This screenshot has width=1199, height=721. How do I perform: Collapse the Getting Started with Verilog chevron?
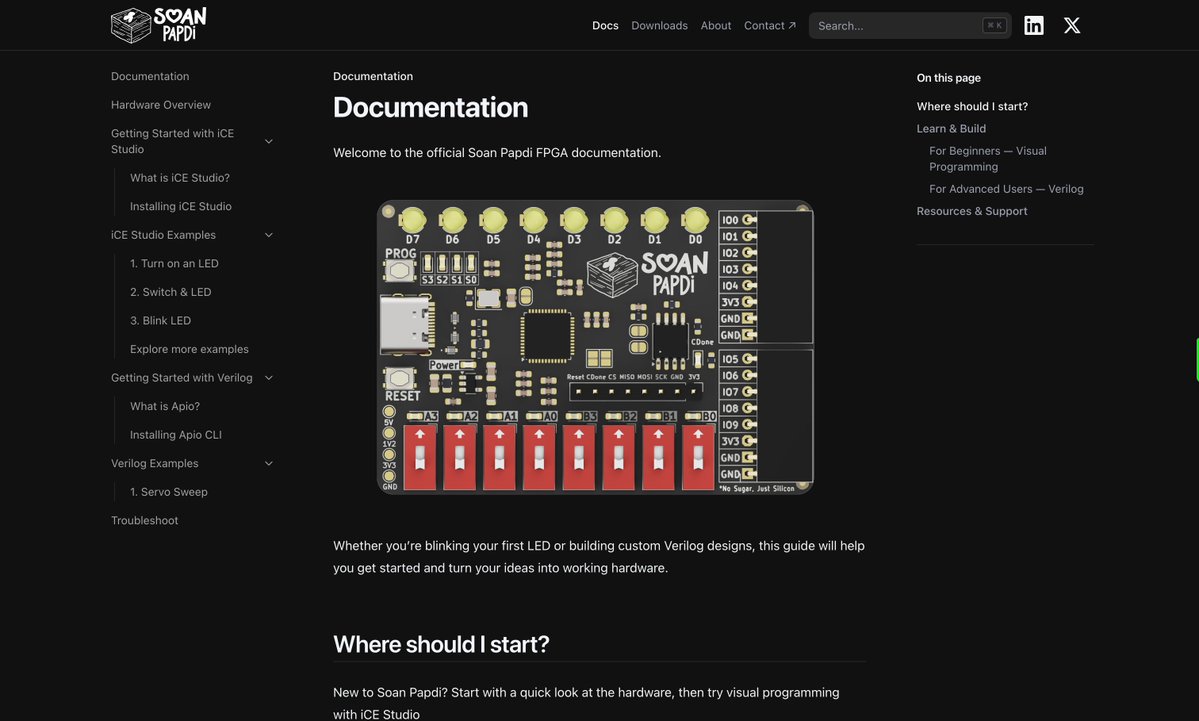tap(269, 378)
